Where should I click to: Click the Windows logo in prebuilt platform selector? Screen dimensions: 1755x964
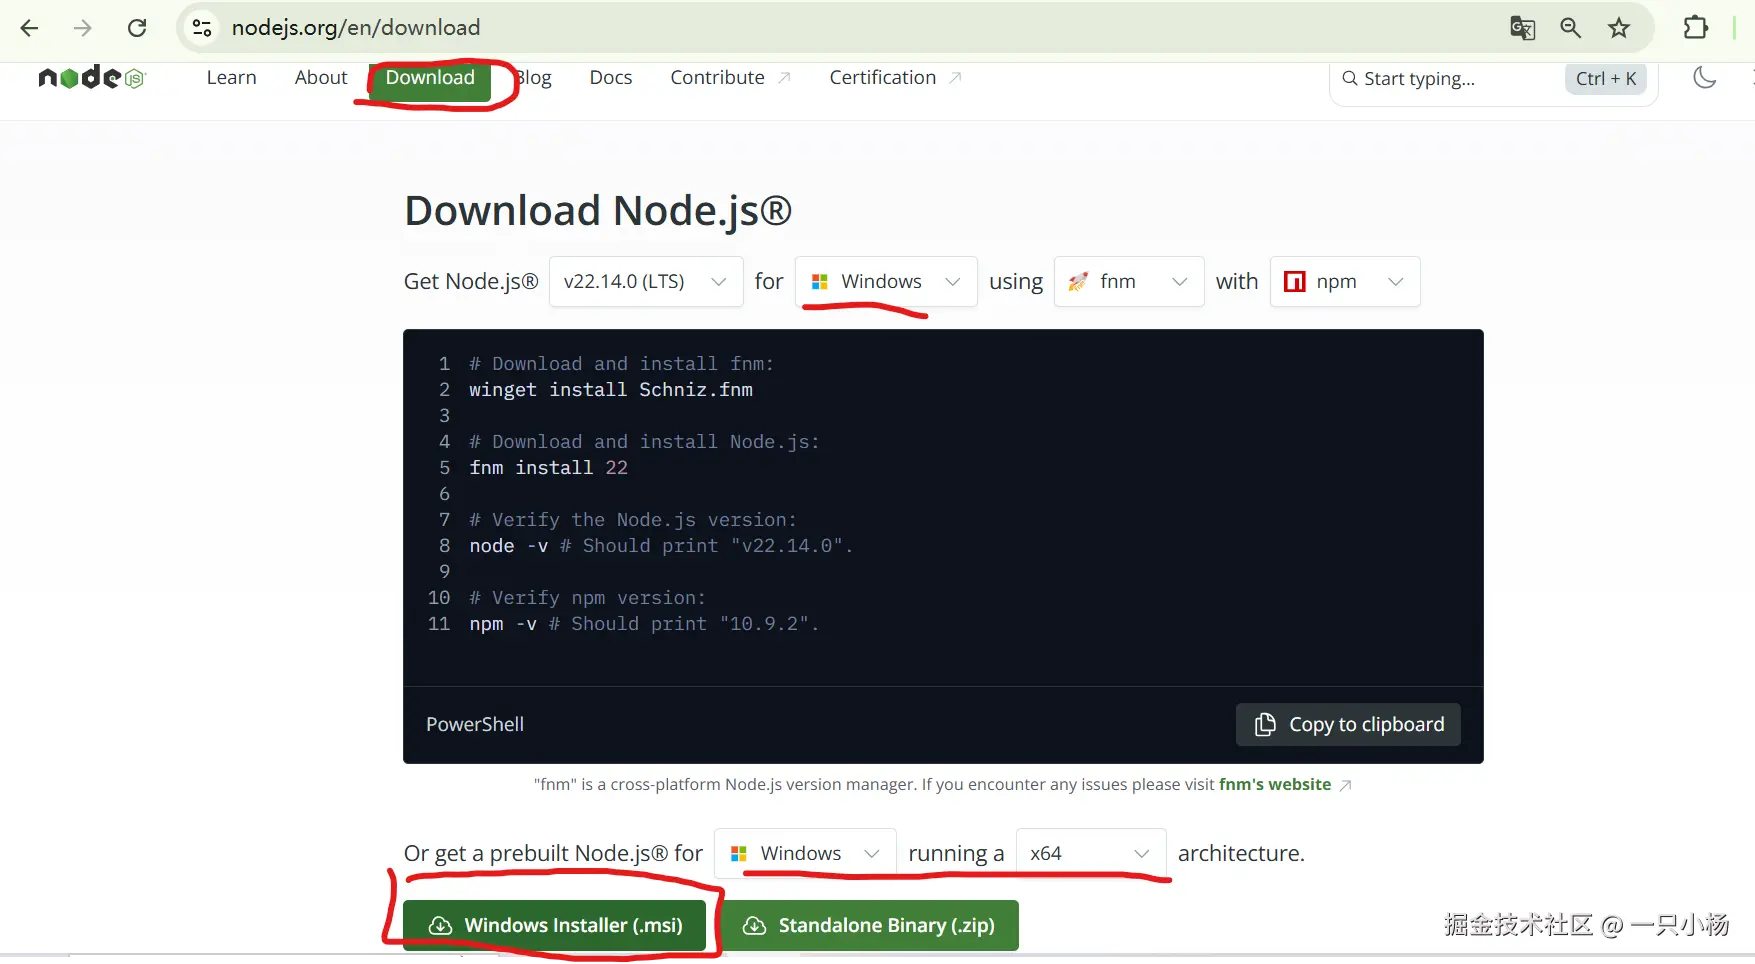pos(739,854)
